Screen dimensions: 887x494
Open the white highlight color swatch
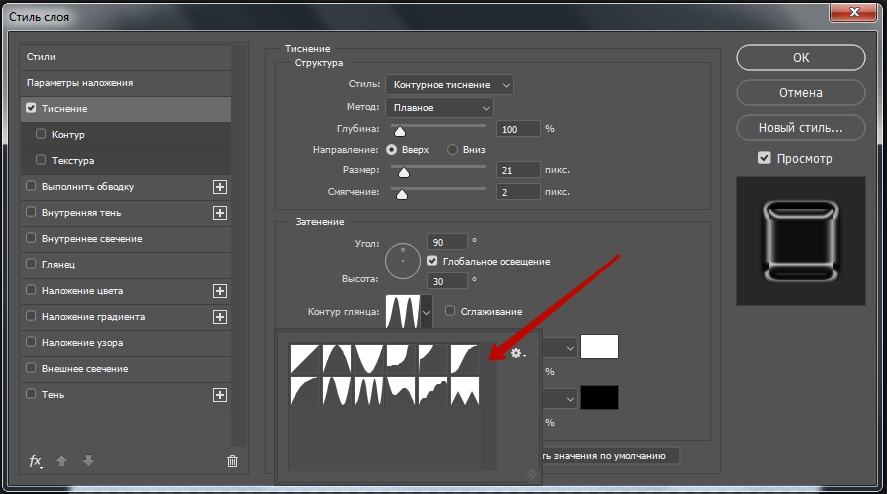coord(599,347)
